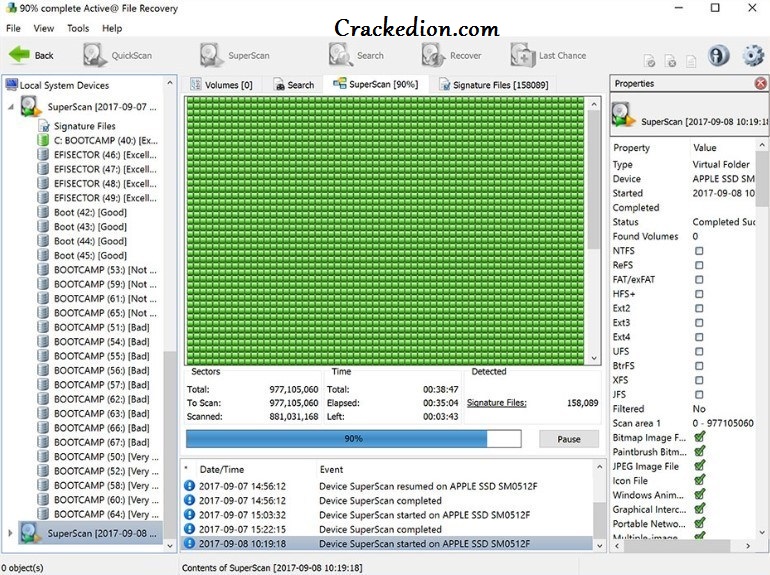Click info icon on 2017-09-07 15:22:15 event
Viewport: 770px width, 575px height.
coord(189,529)
